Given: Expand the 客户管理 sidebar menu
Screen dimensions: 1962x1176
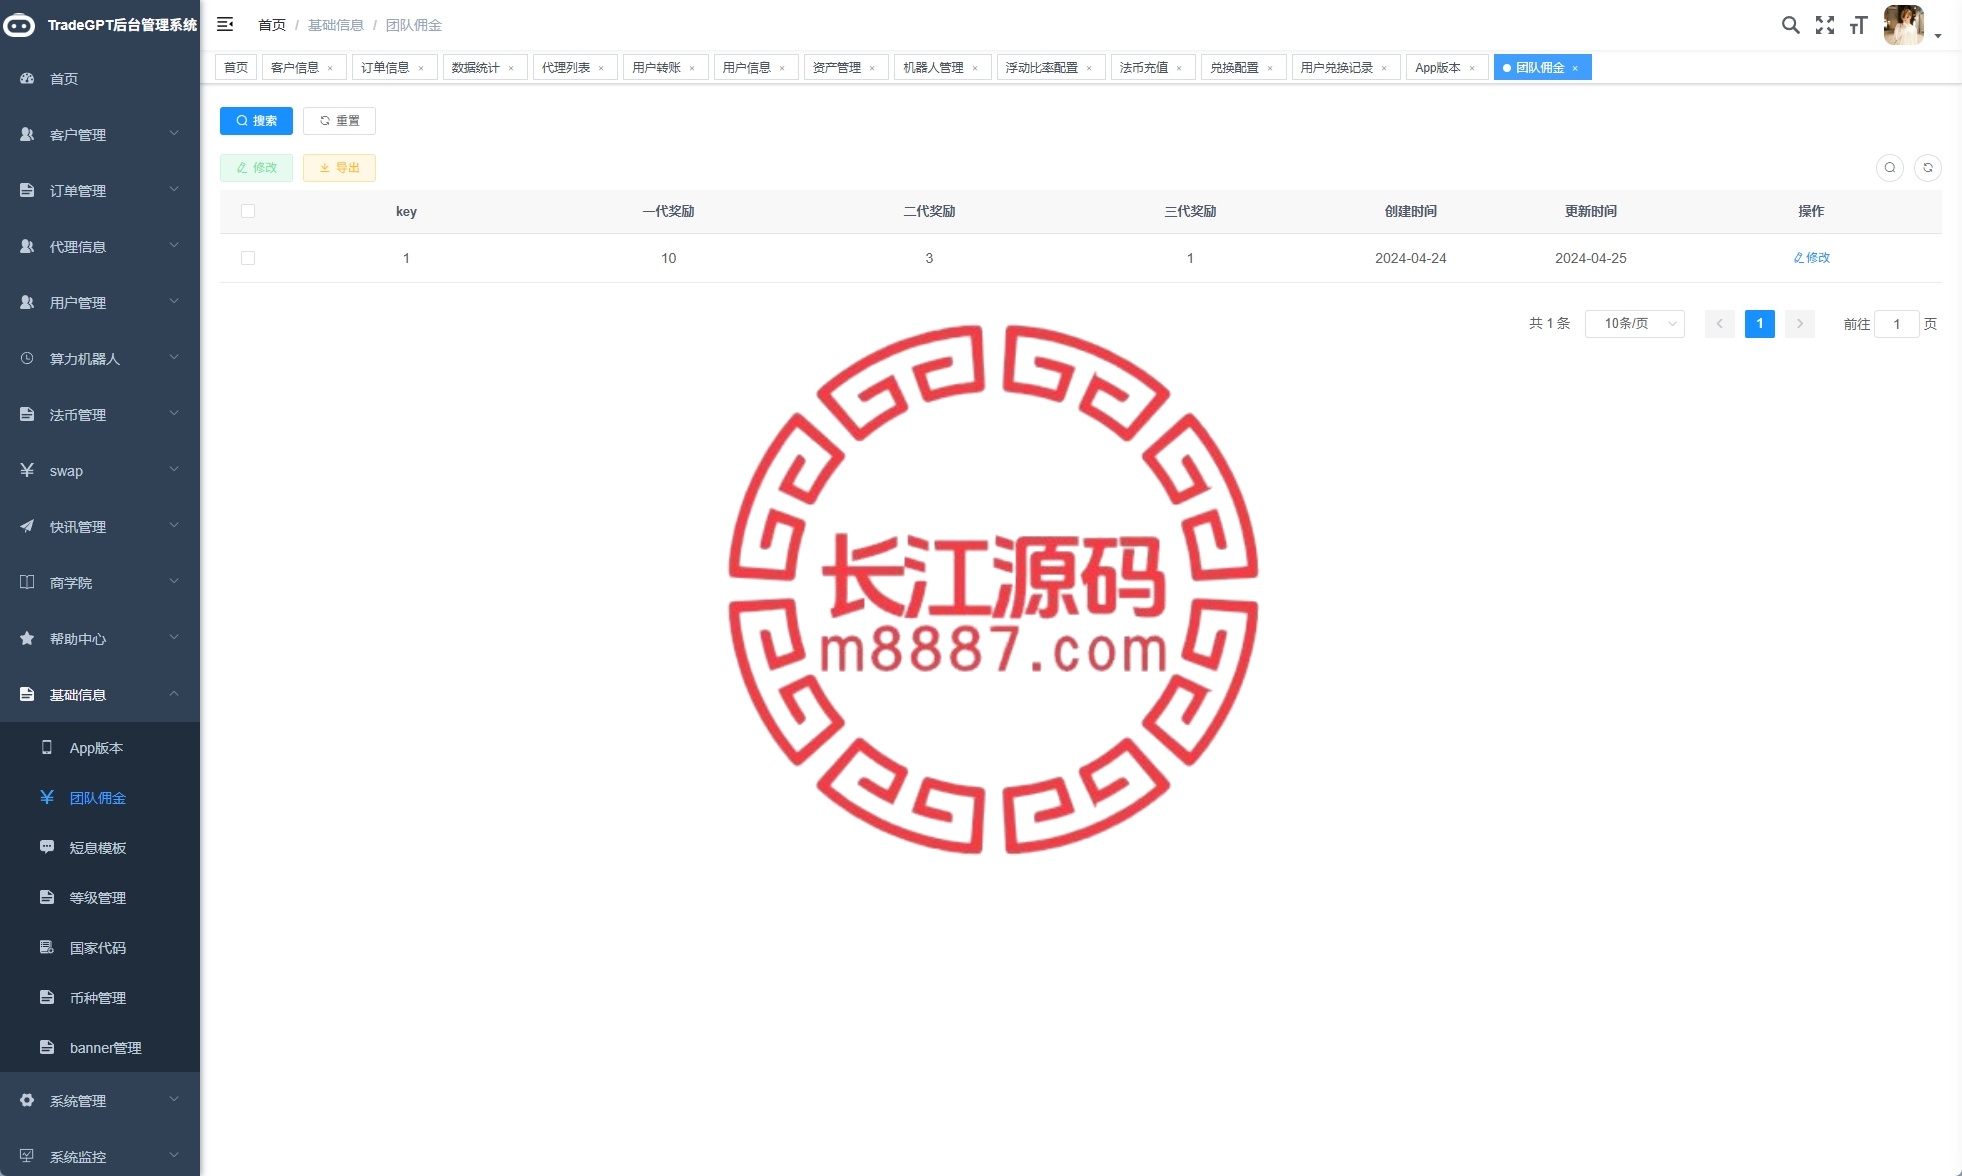Looking at the screenshot, I should tap(100, 135).
